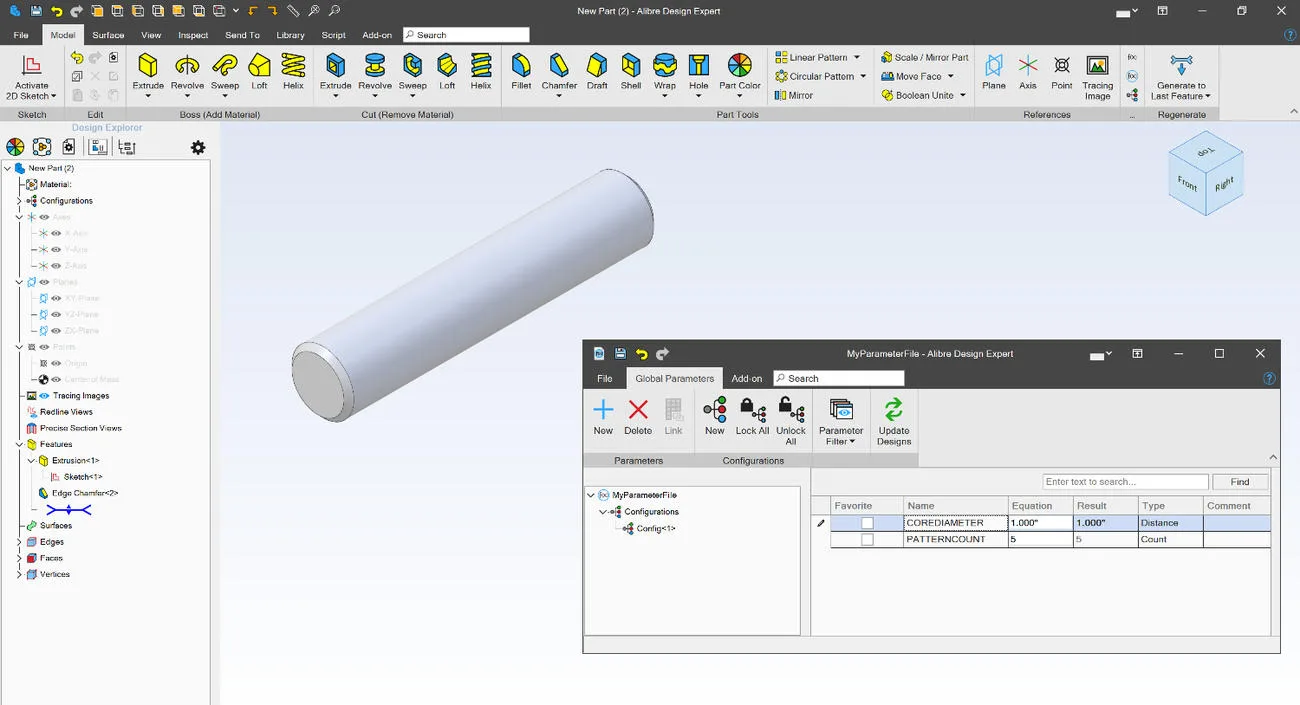This screenshot has height=705, width=1300.
Task: Click Lock All in MyParameterFile window
Action: click(x=752, y=416)
